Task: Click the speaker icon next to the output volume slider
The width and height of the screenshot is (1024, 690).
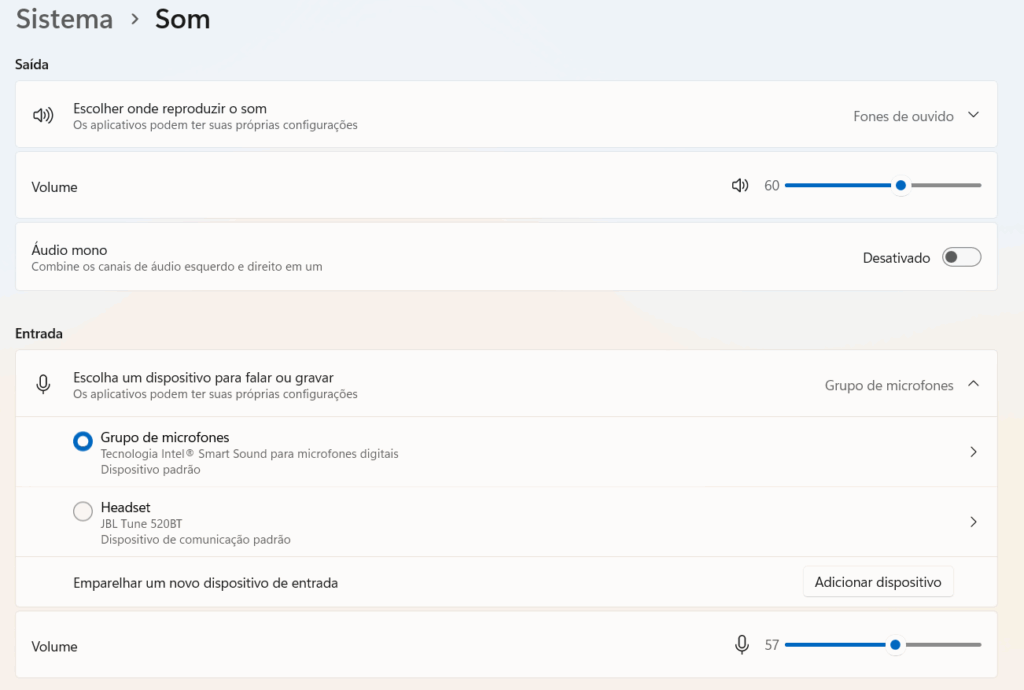Action: tap(739, 185)
